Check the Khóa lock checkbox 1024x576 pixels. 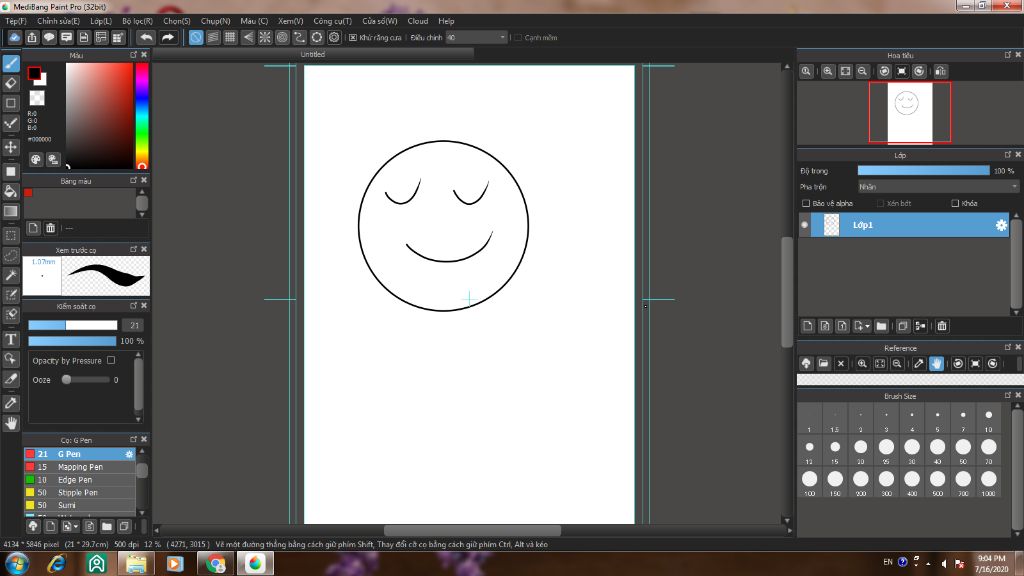[x=955, y=203]
